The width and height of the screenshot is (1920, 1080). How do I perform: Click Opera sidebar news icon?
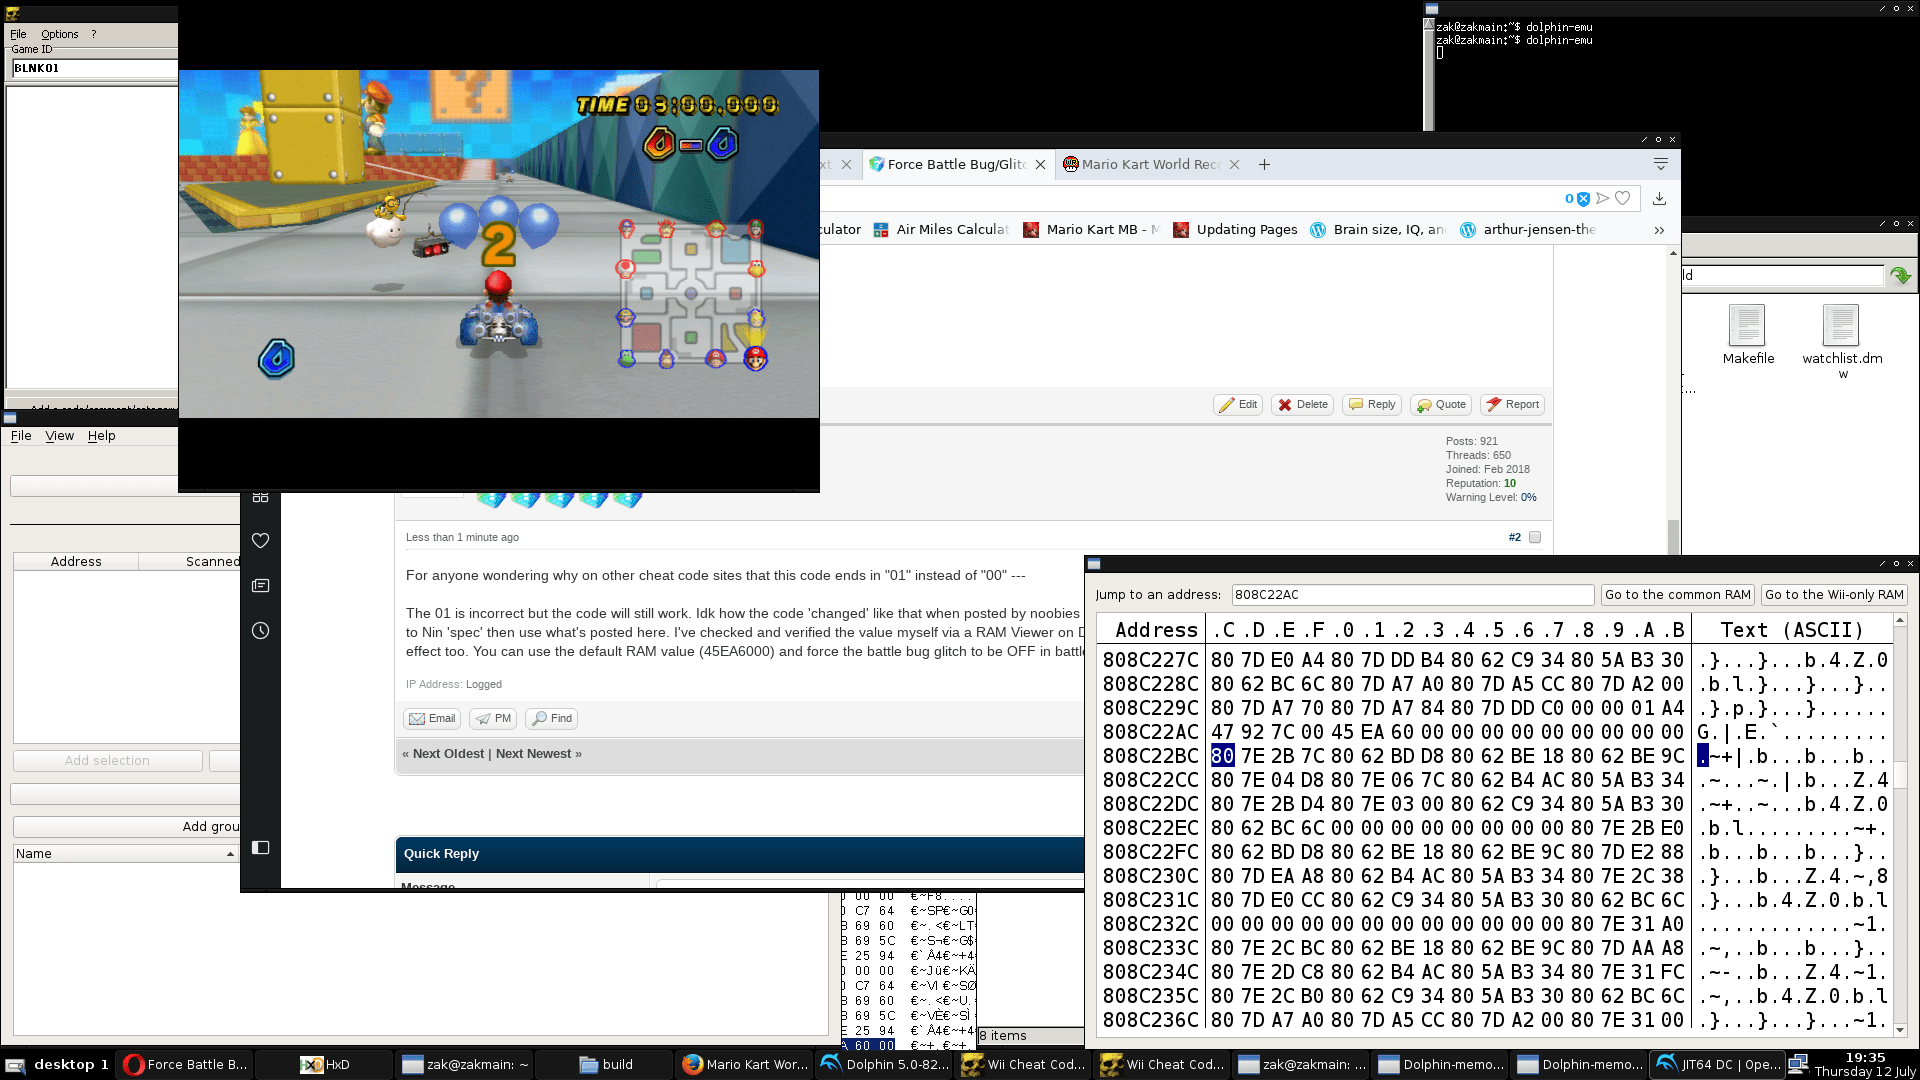click(260, 586)
